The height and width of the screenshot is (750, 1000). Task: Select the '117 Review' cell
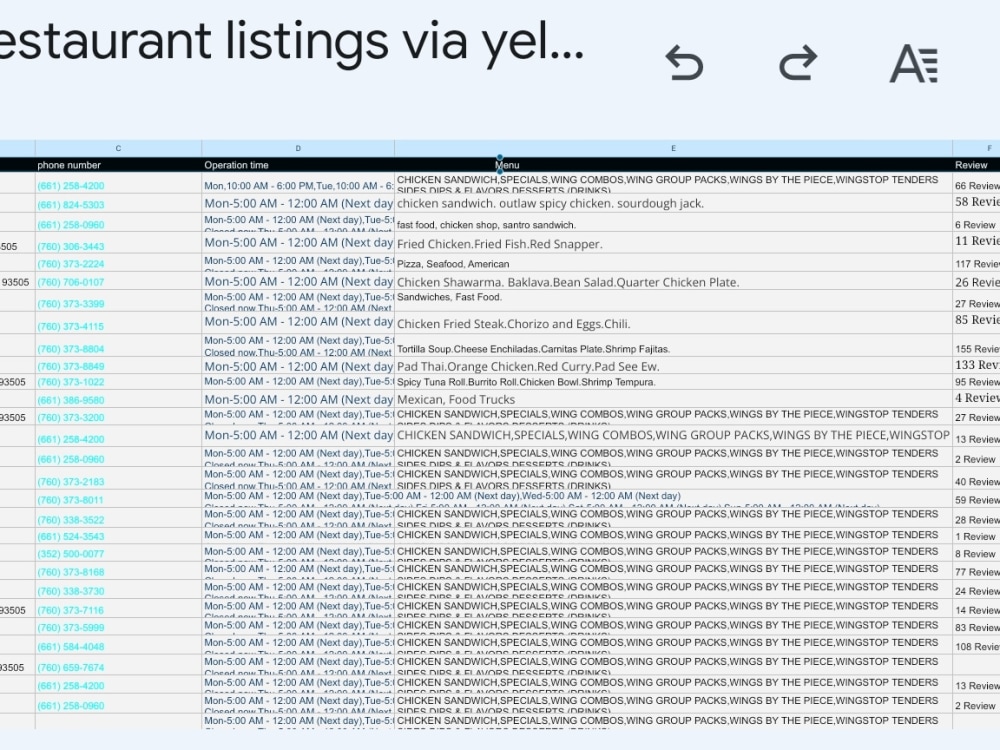(x=976, y=263)
